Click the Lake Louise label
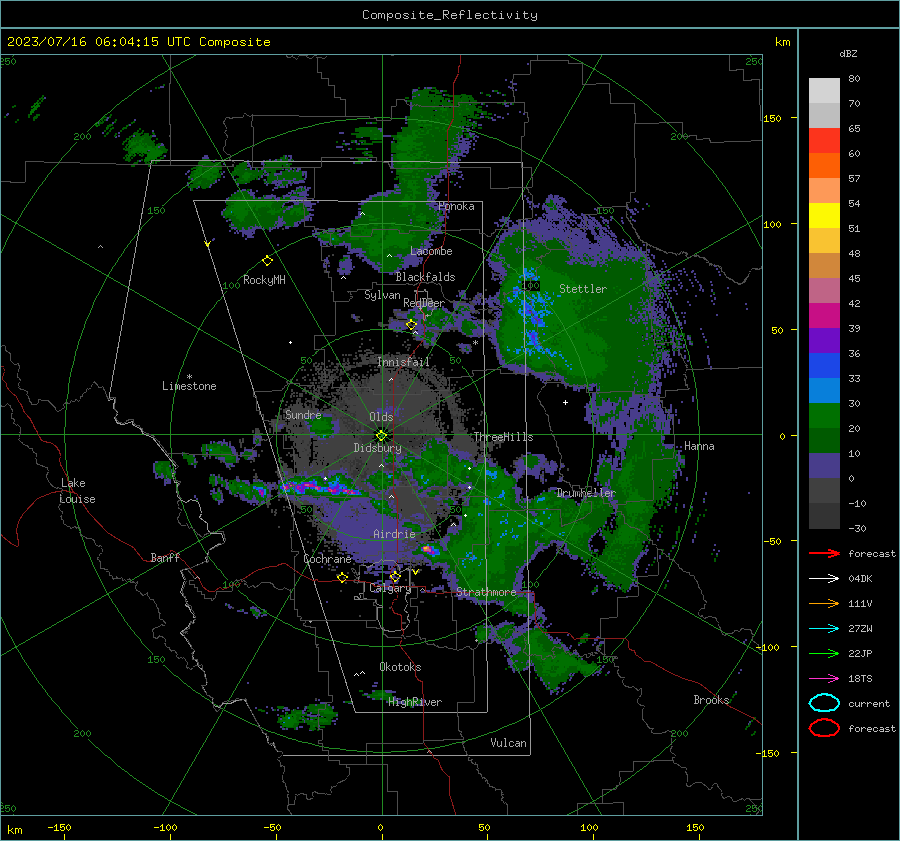The height and width of the screenshot is (841, 900). [x=78, y=491]
